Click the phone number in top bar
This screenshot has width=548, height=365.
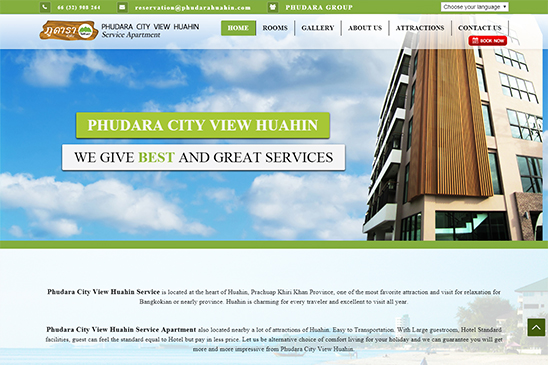point(79,7)
